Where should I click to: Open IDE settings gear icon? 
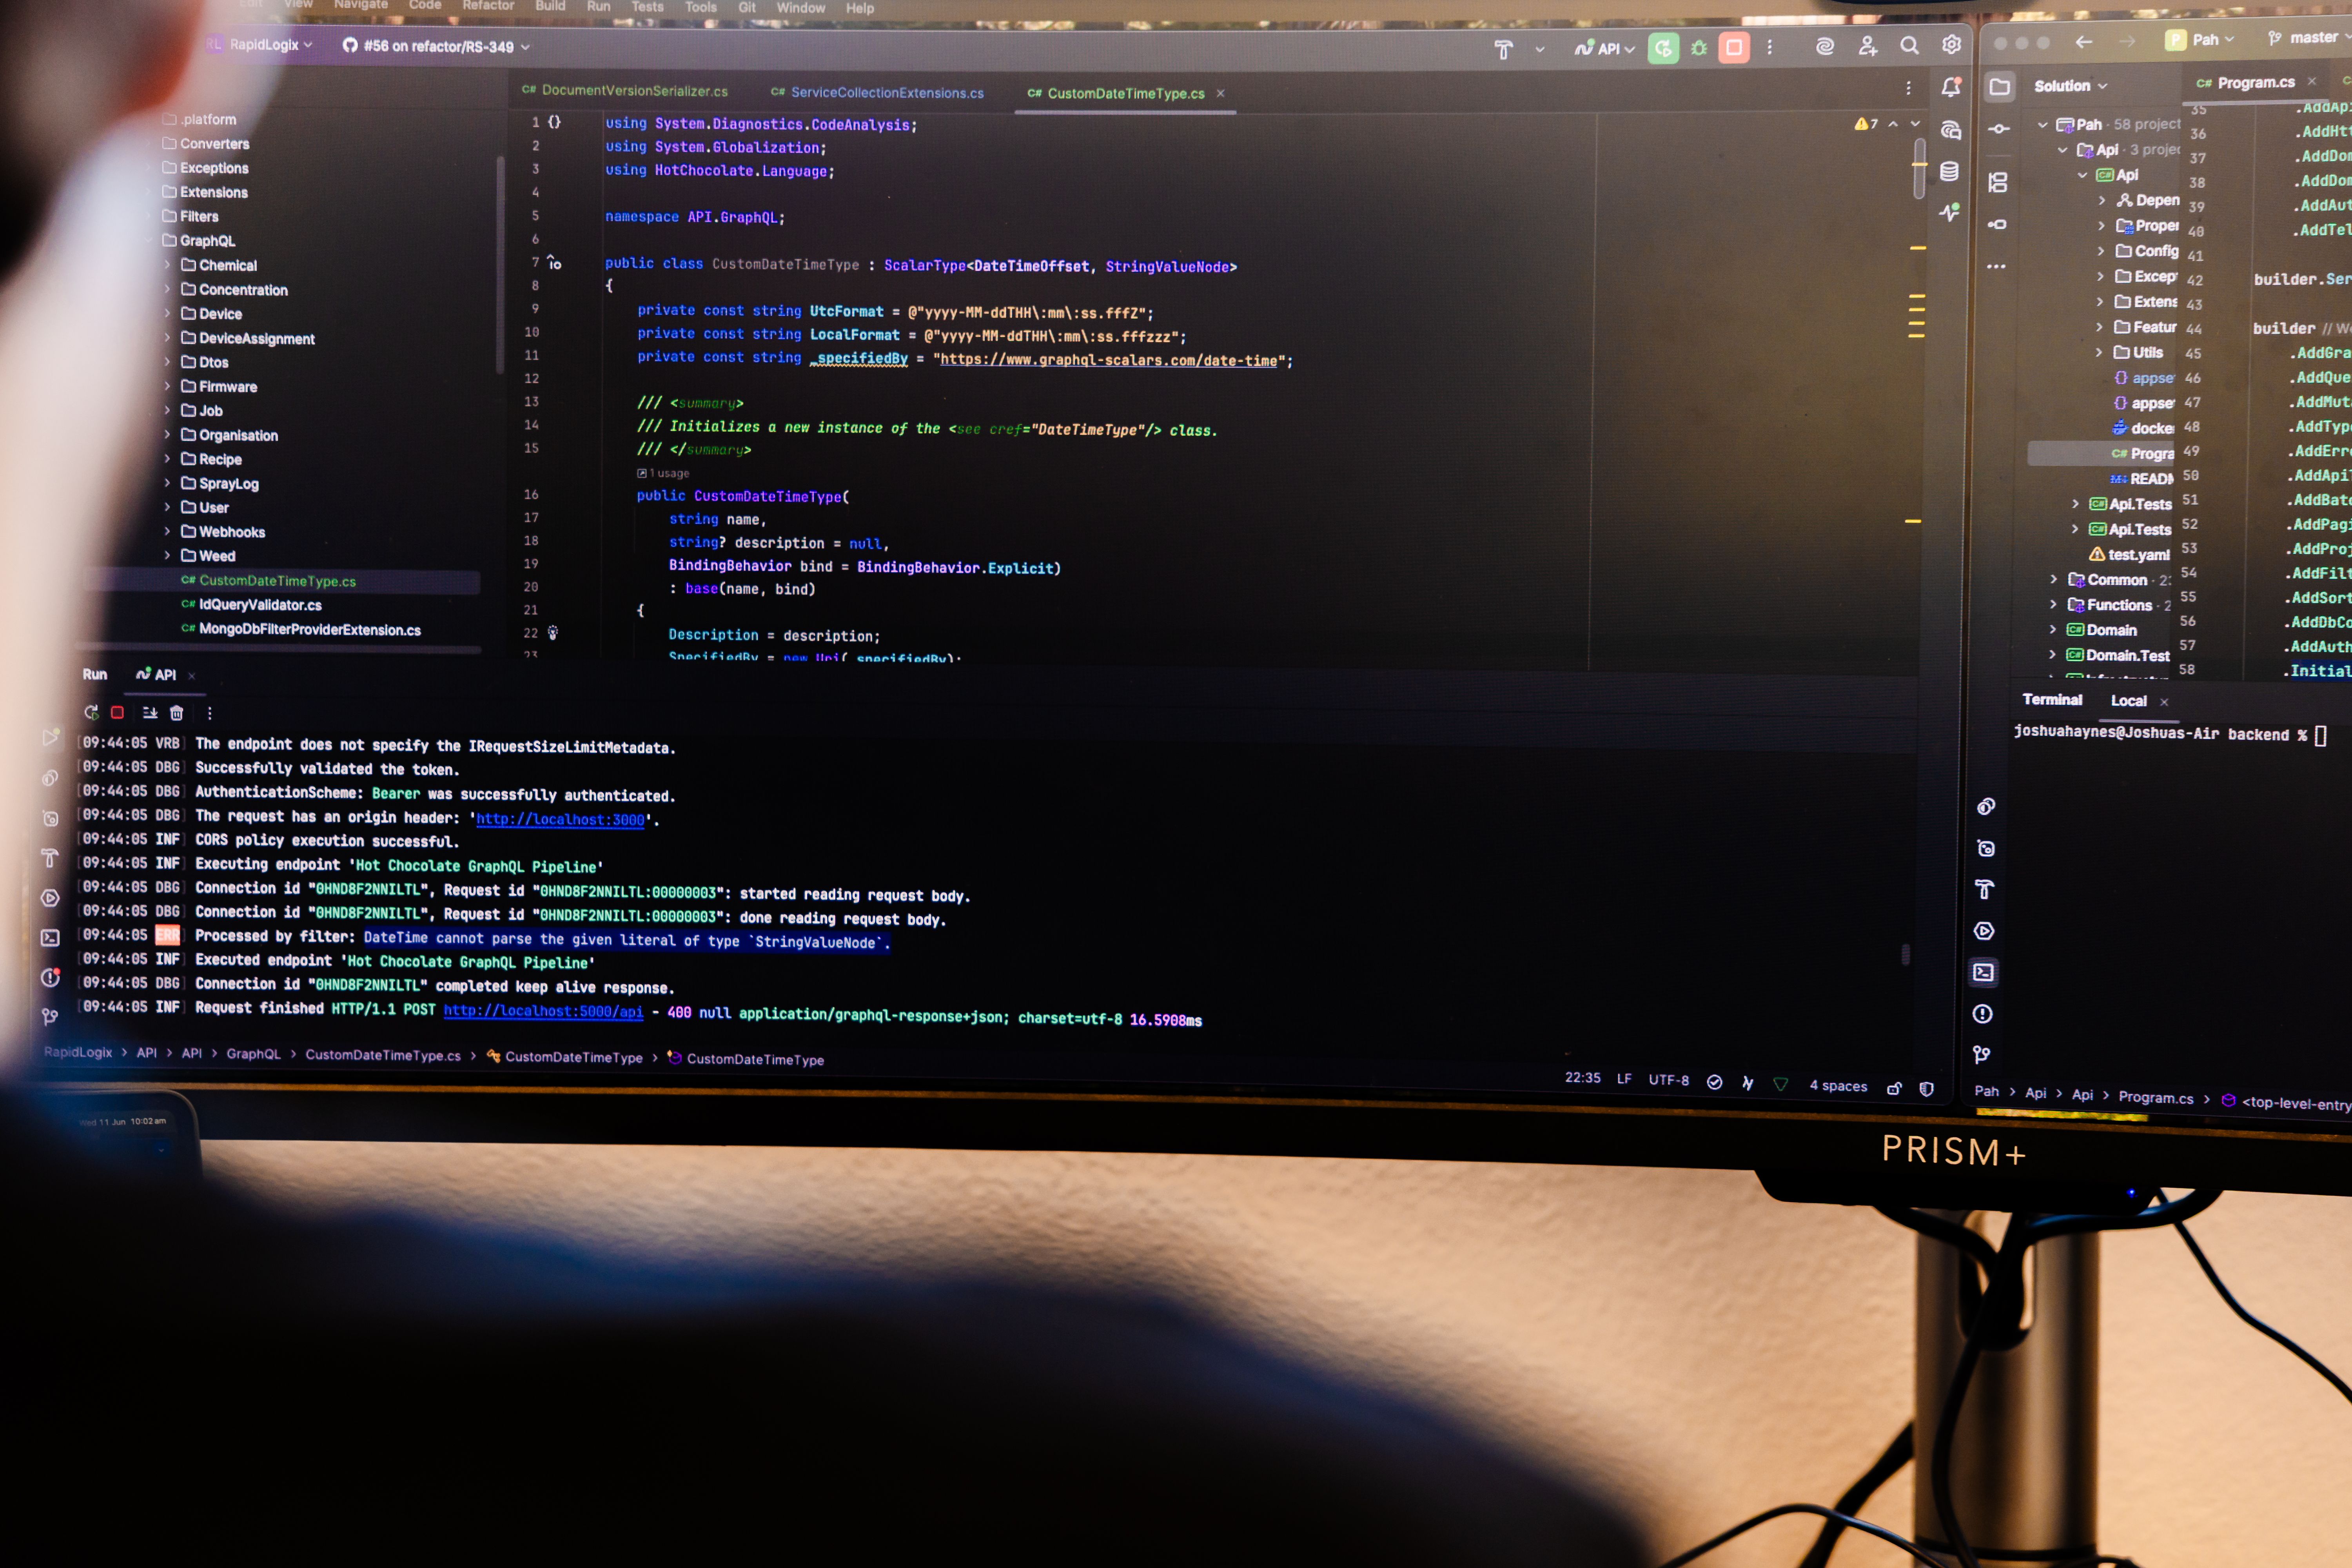[1951, 45]
